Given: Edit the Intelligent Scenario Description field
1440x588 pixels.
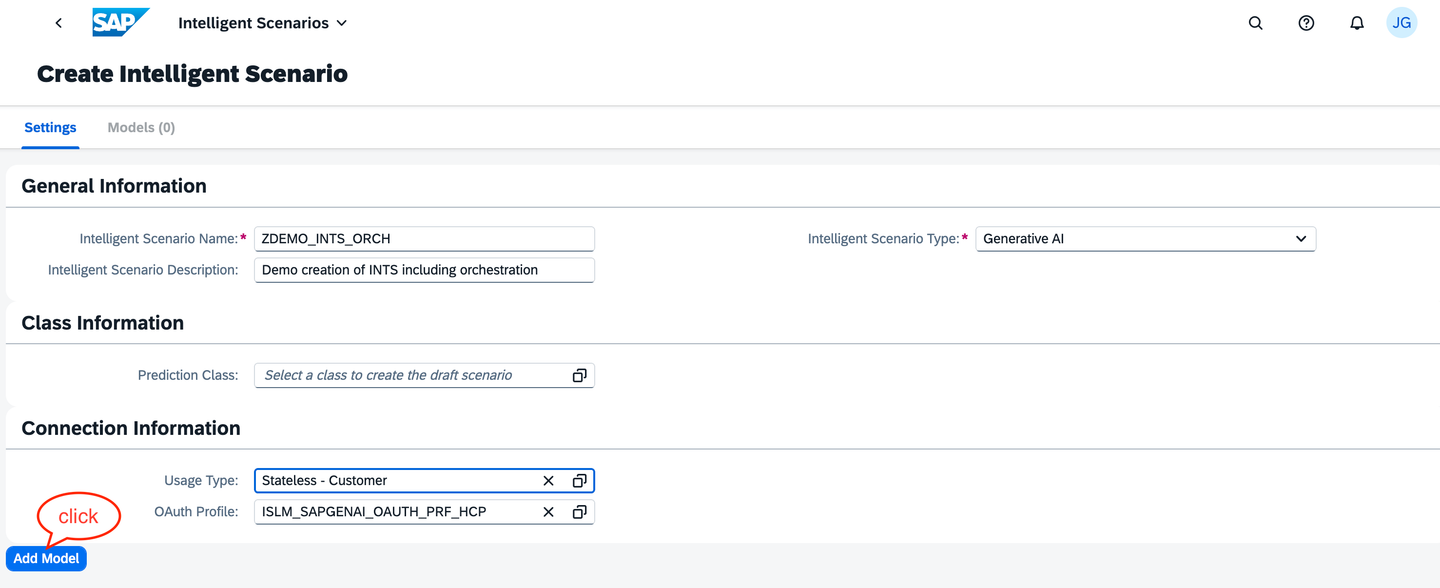Looking at the screenshot, I should pyautogui.click(x=425, y=270).
